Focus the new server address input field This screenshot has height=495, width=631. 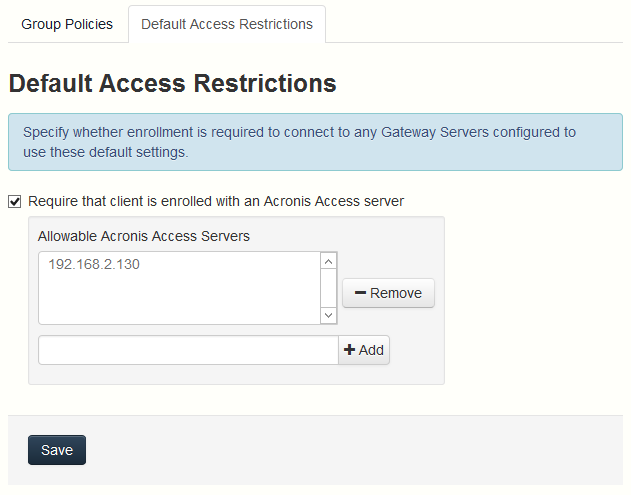click(188, 350)
